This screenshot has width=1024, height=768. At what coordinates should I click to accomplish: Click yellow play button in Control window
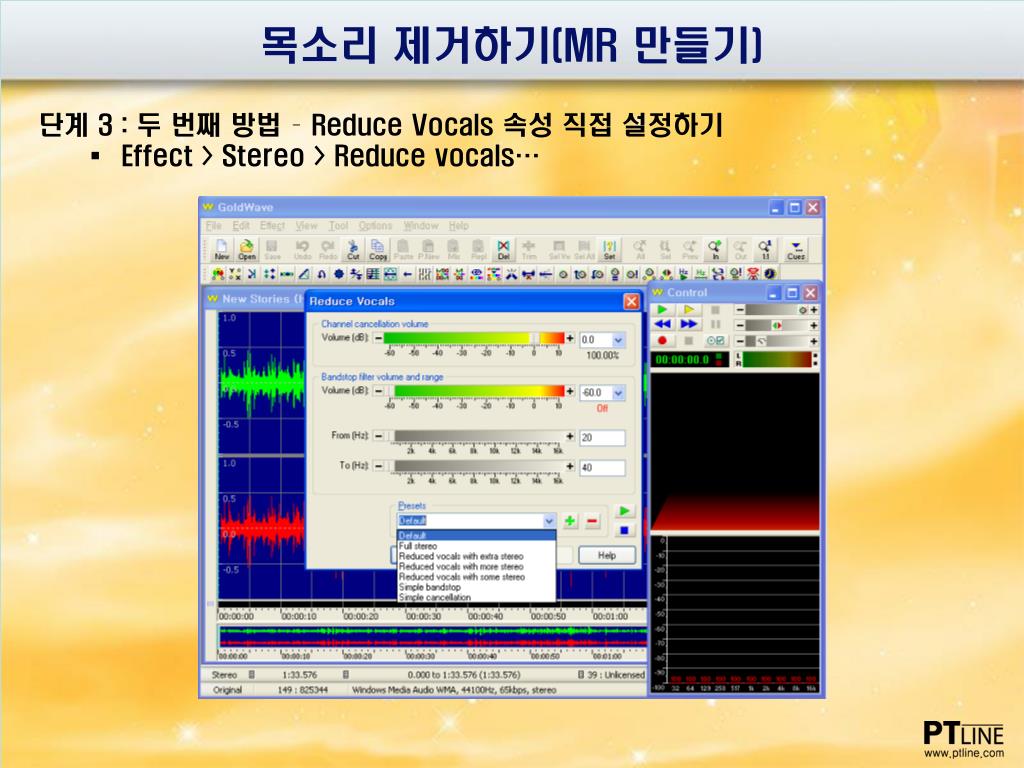[x=688, y=310]
